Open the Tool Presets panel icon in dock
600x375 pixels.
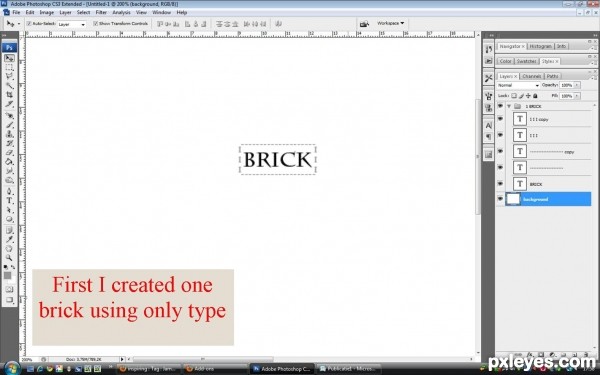pyautogui.click(x=489, y=78)
